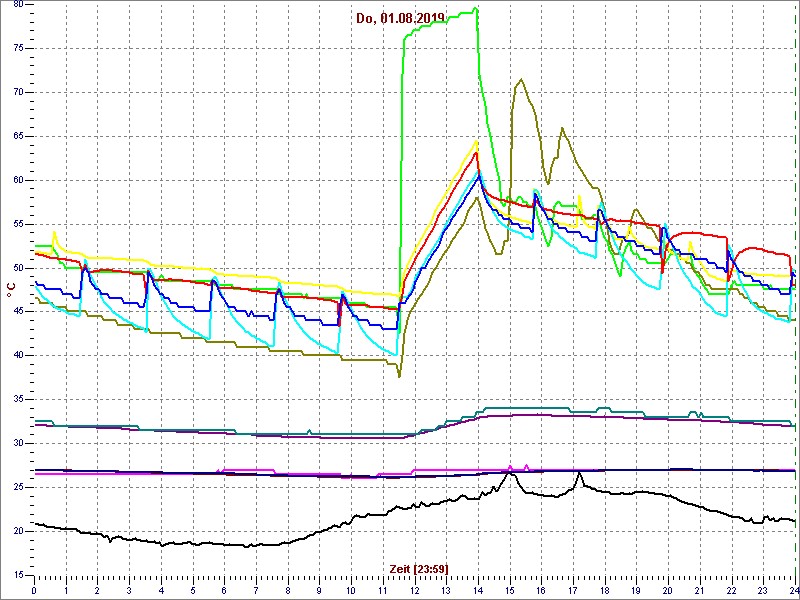Screen dimensions: 800x600
Task: Click the "°C" temperature axis unit label
Action: tap(11, 288)
